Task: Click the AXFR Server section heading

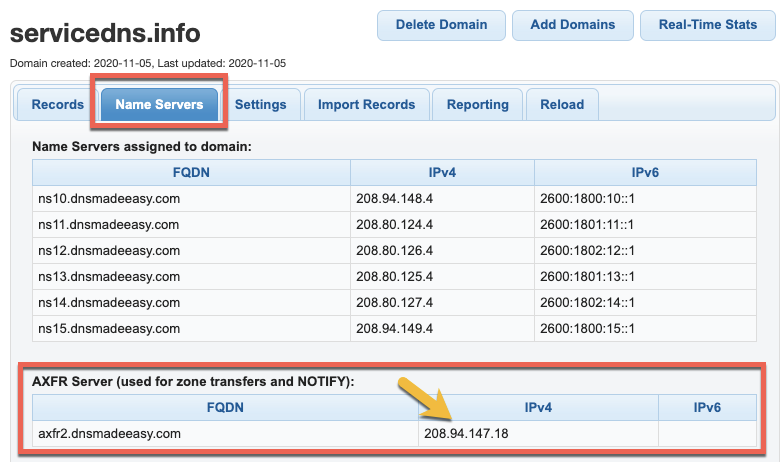Action: click(x=193, y=382)
